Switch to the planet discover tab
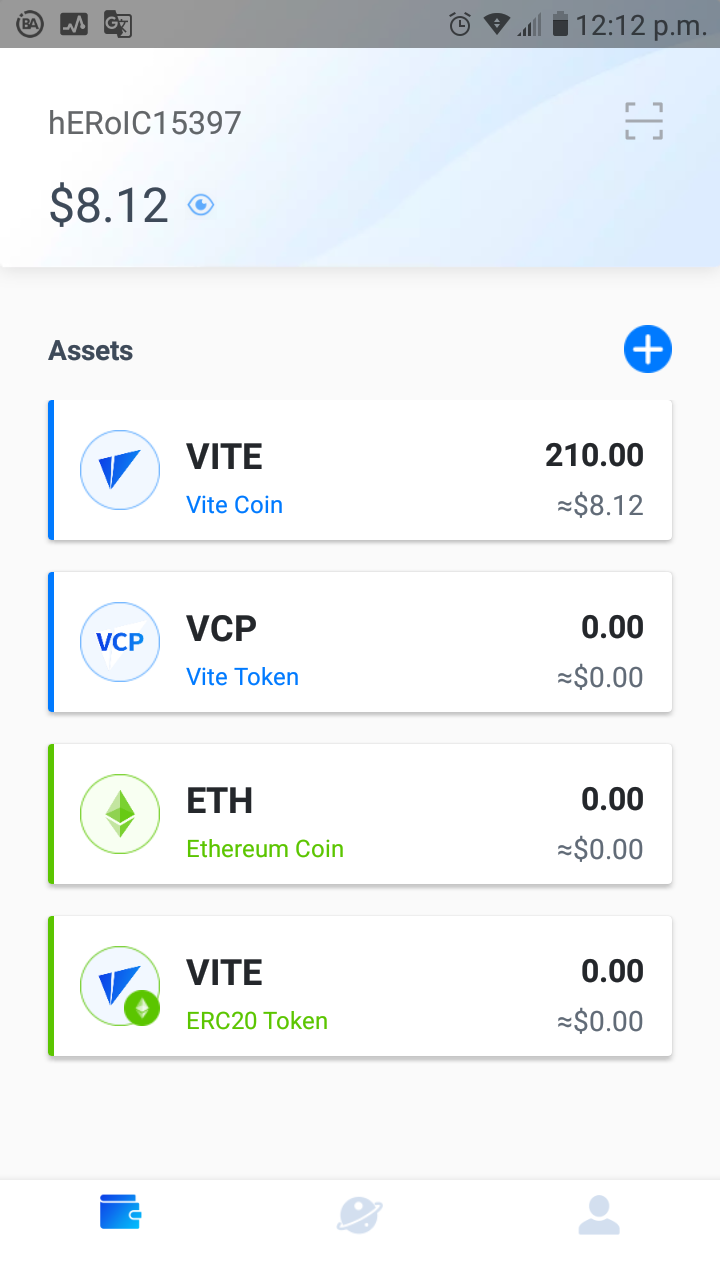The image size is (720, 1280). [x=360, y=1215]
